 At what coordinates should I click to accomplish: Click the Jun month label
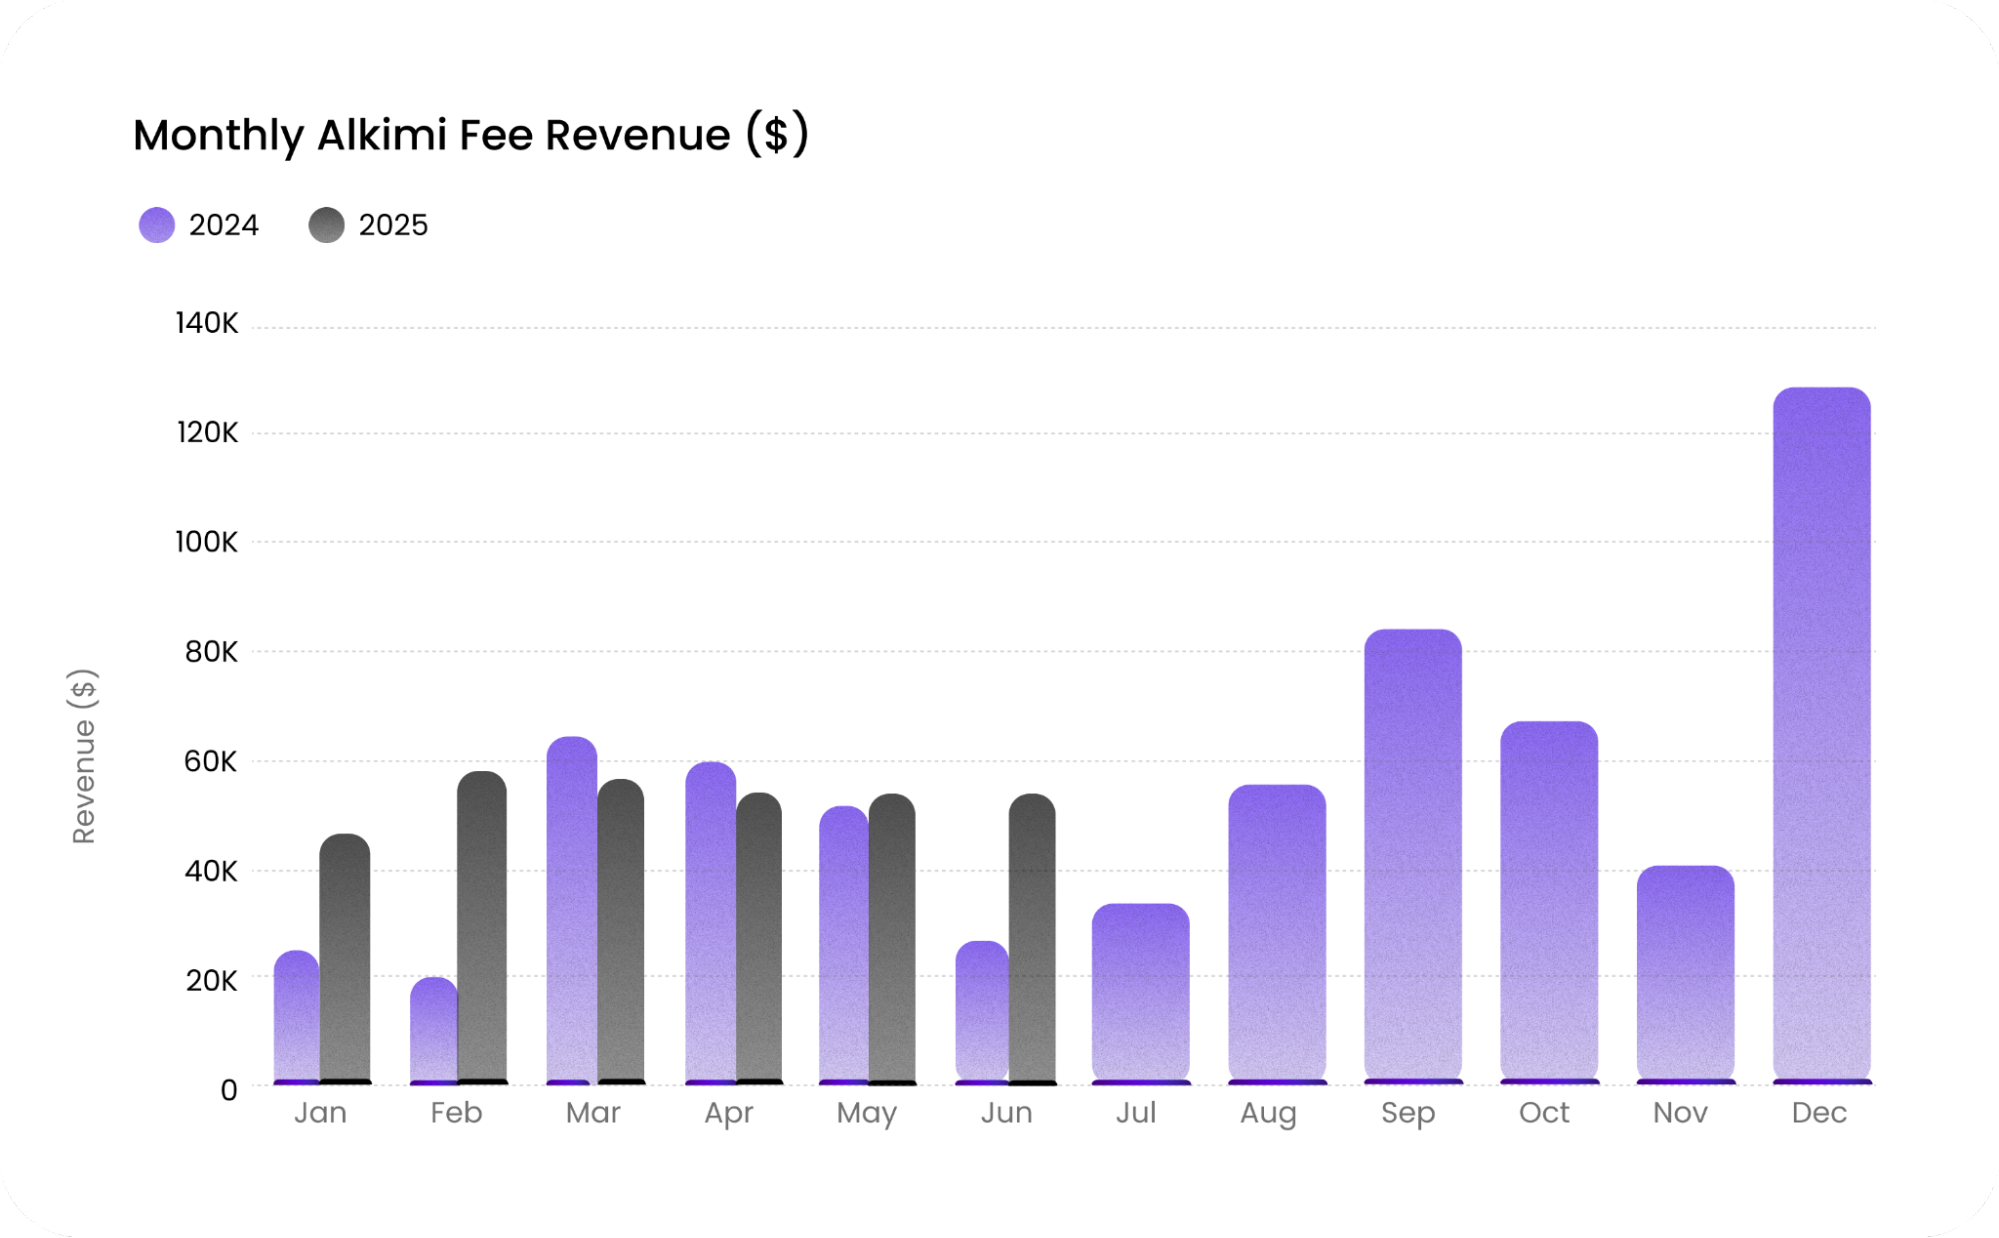point(1006,1113)
